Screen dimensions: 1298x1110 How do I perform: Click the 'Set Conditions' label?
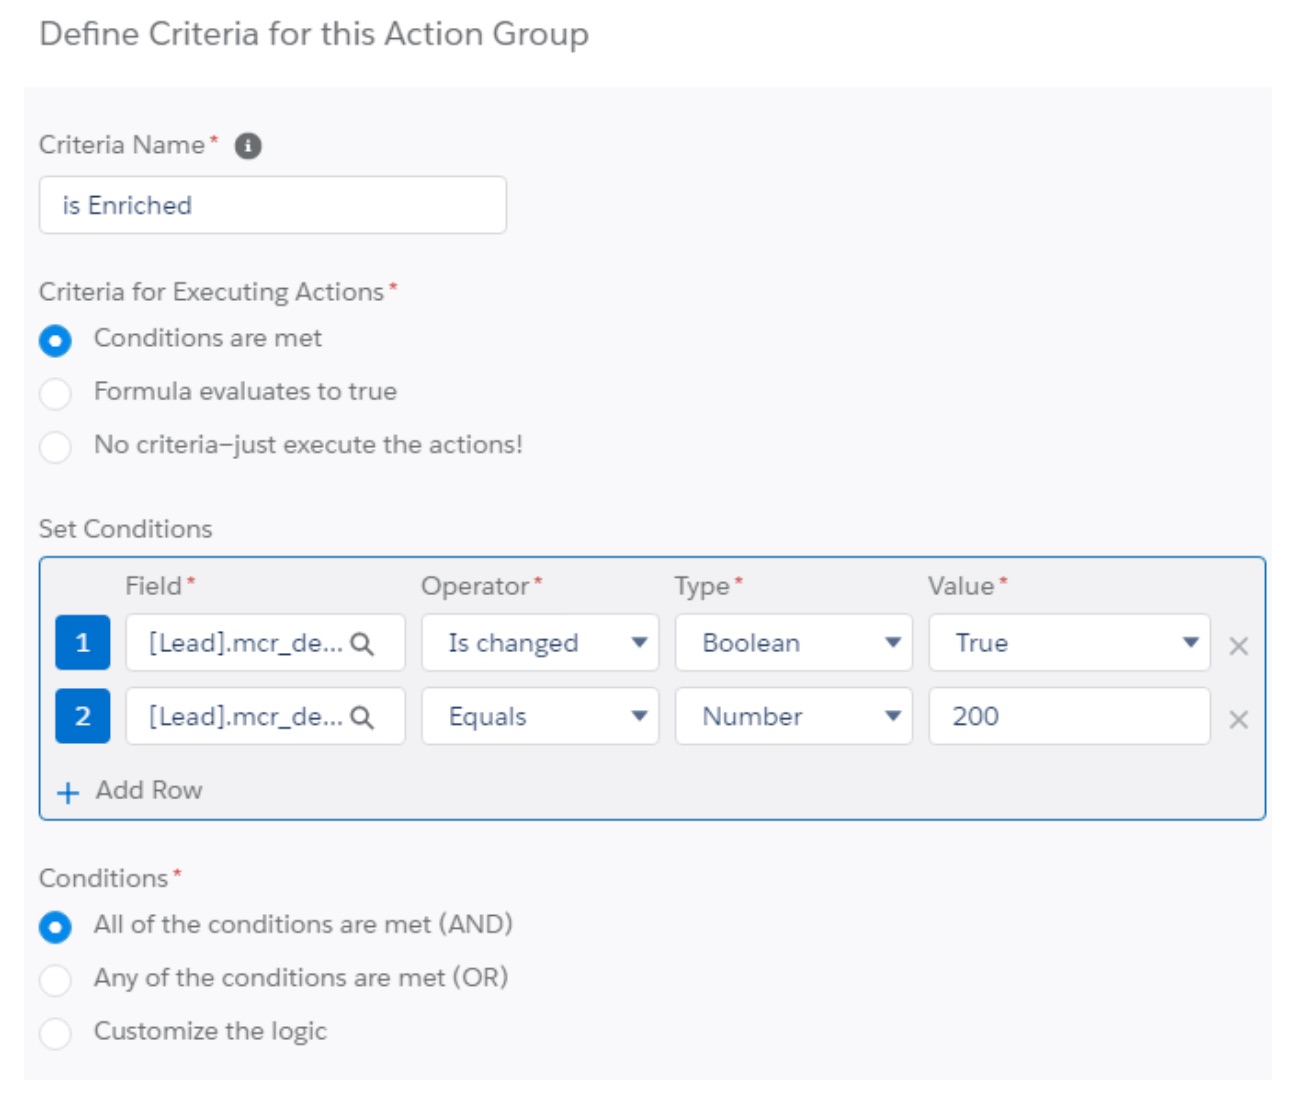126,528
